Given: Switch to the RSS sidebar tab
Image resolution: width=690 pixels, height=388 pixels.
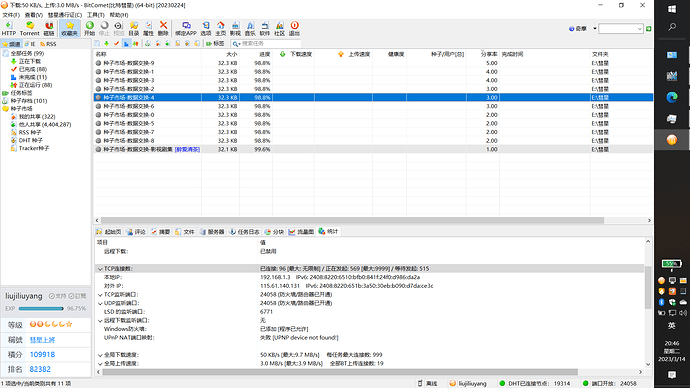Looking at the screenshot, I should [48, 44].
